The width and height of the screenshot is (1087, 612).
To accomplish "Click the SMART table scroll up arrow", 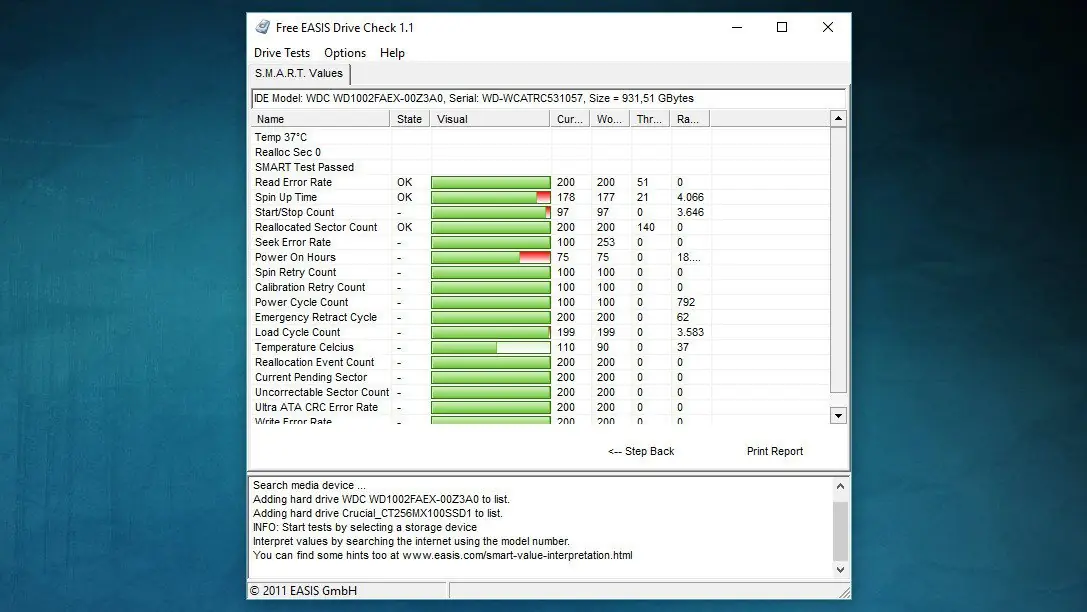I will [838, 119].
